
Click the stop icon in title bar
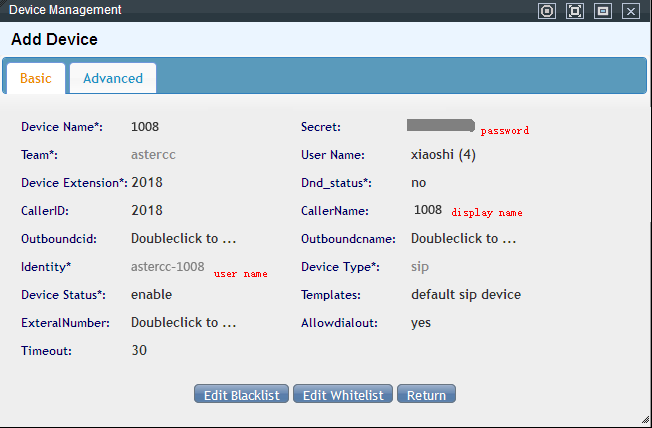click(546, 11)
